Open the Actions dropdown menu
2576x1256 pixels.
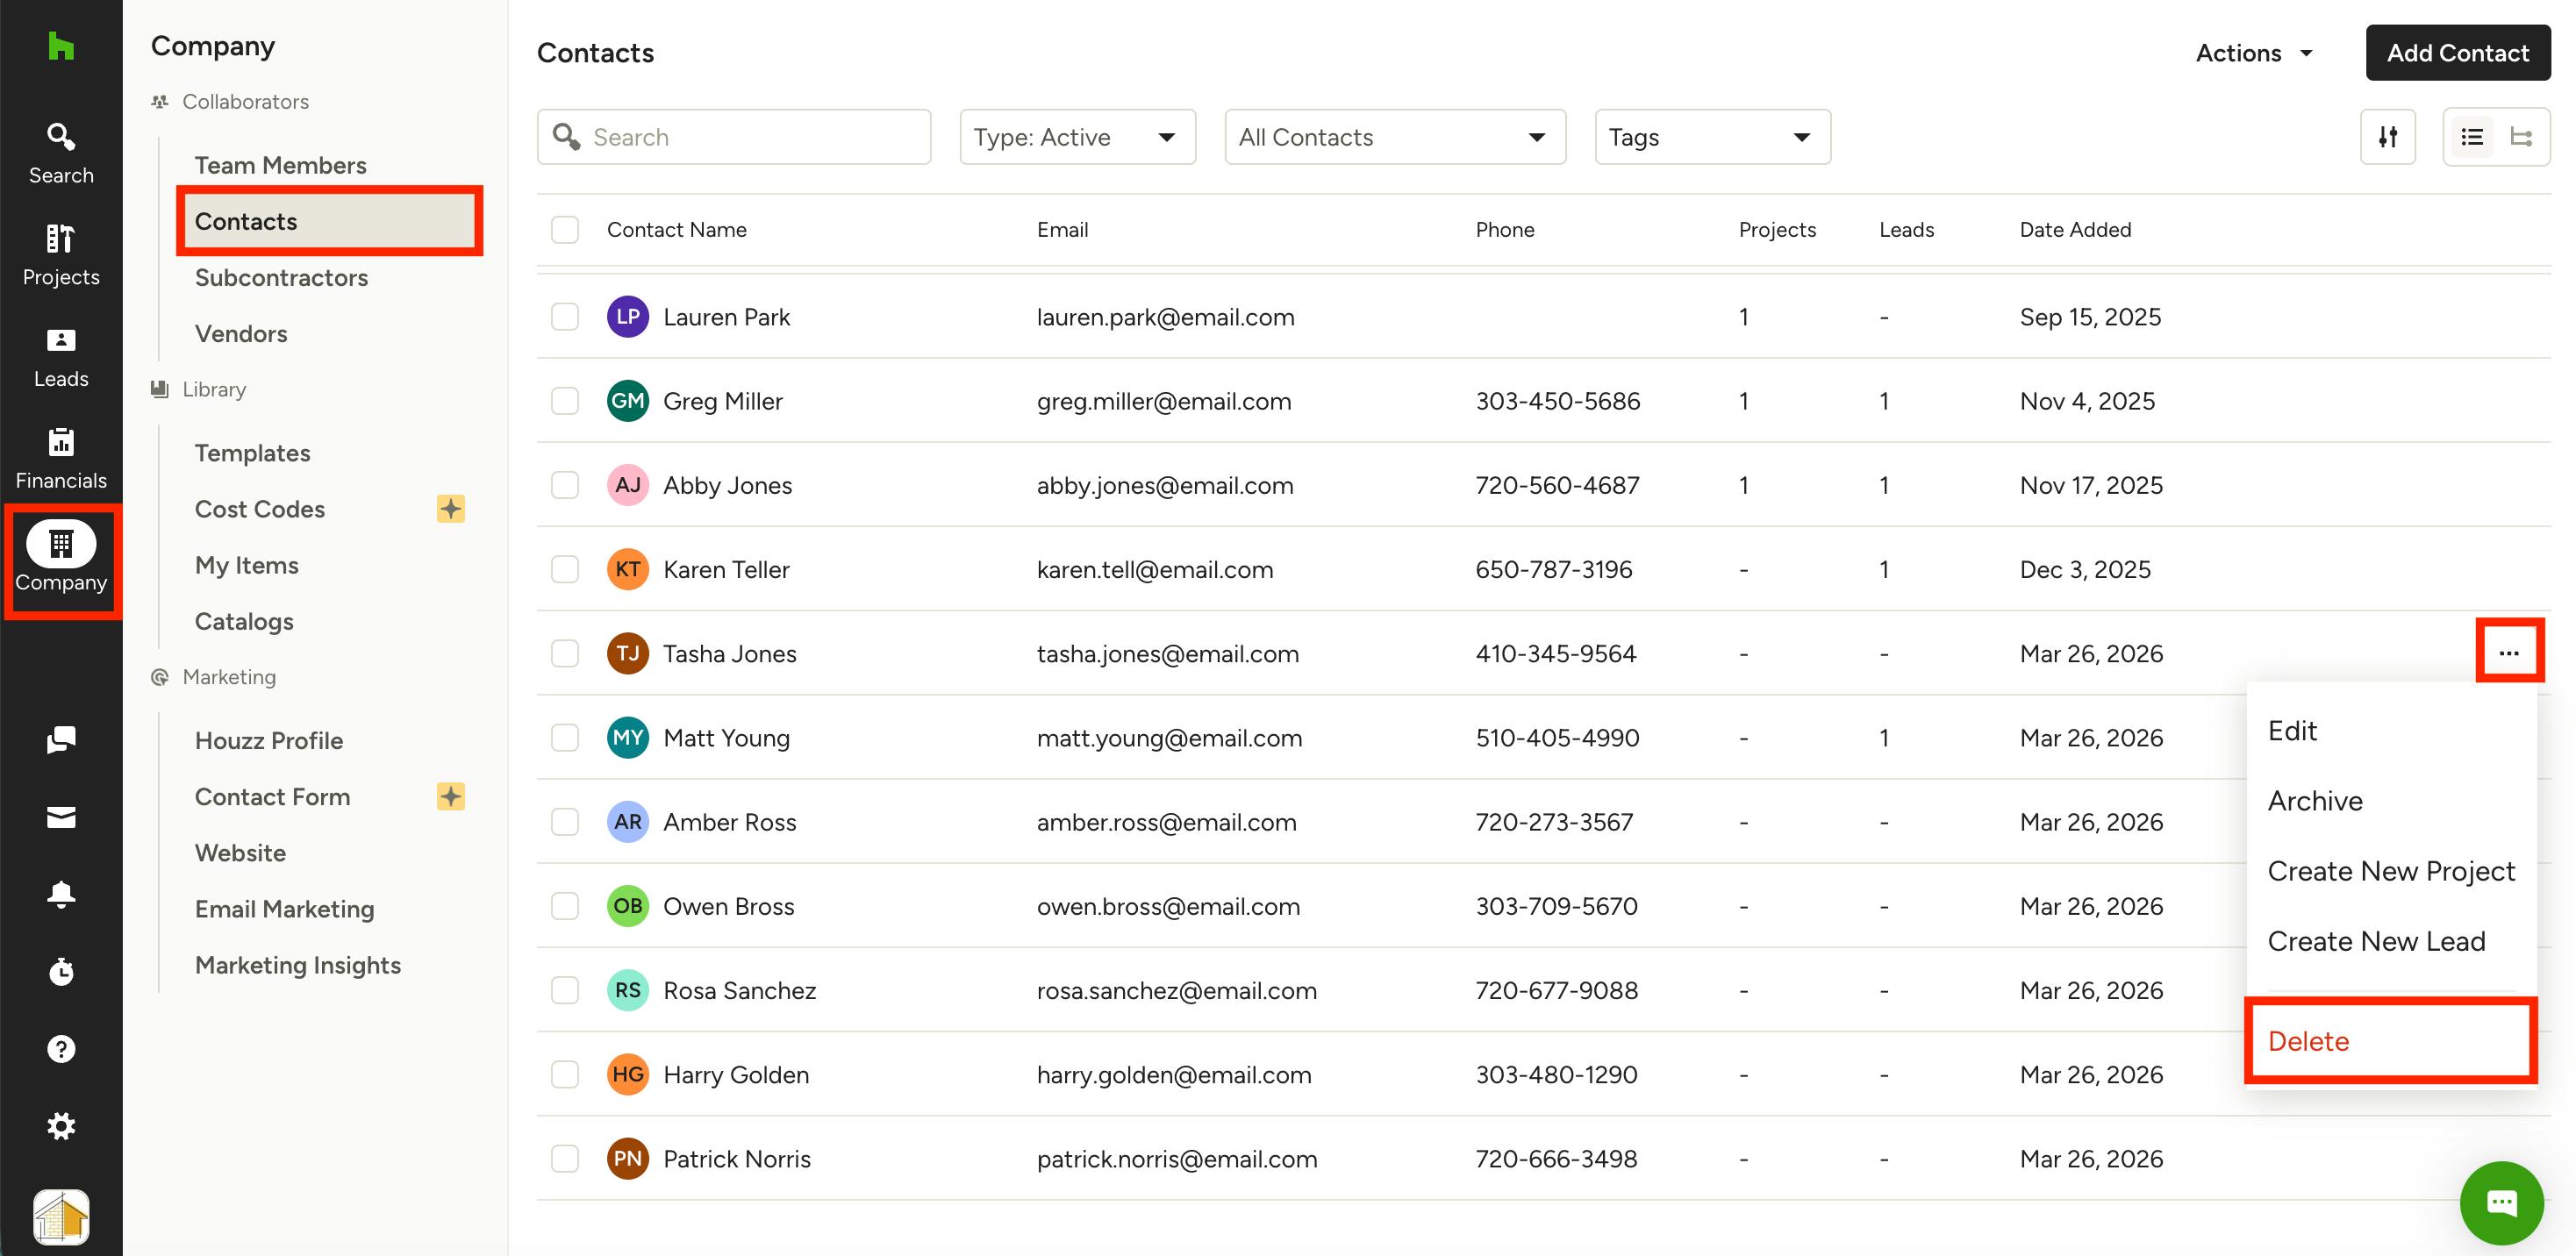coord(2254,53)
